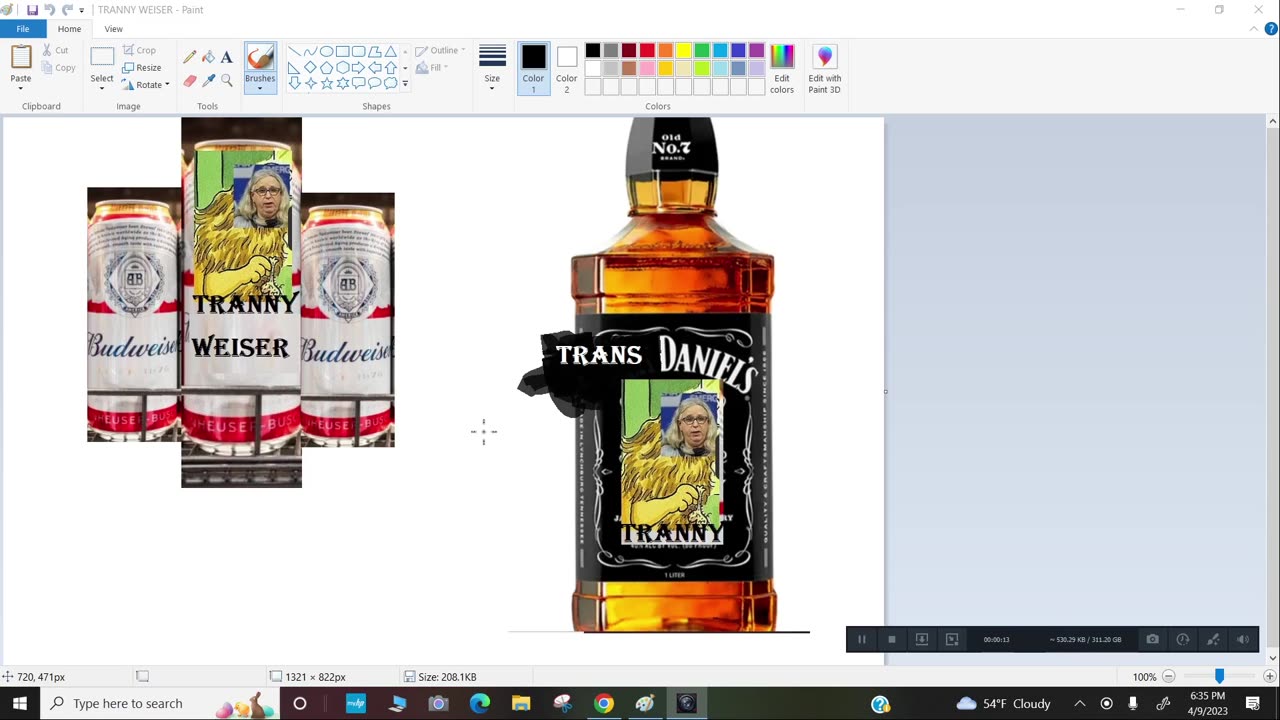Open the Paste dropdown arrow
Viewport: 1280px width, 720px height.
pos(21,88)
